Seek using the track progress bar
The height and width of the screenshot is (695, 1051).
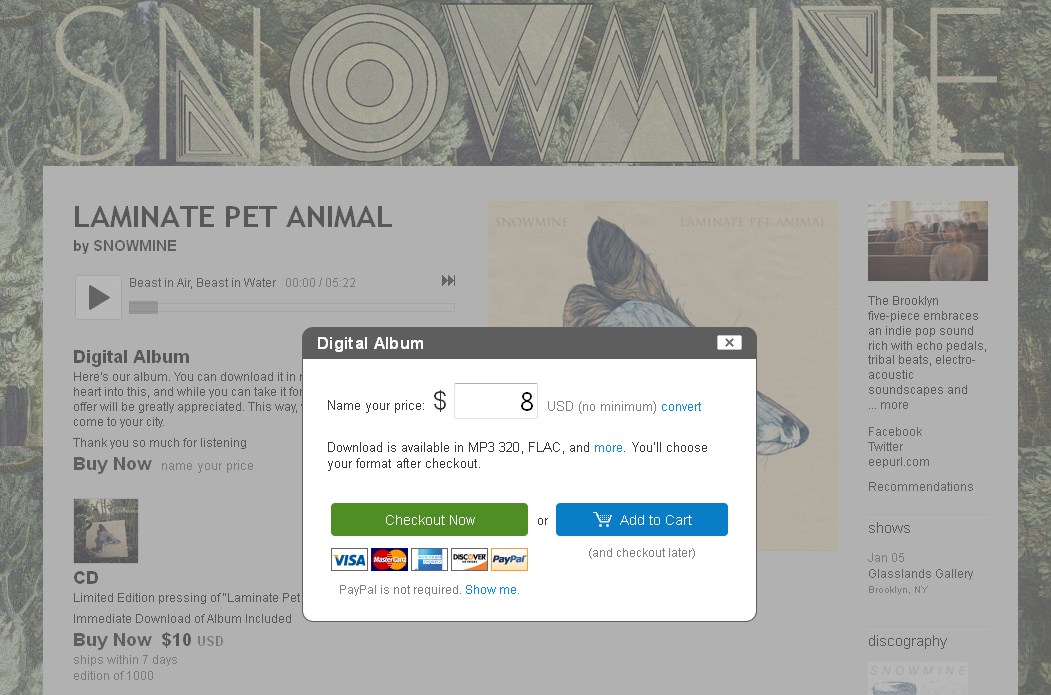[292, 307]
